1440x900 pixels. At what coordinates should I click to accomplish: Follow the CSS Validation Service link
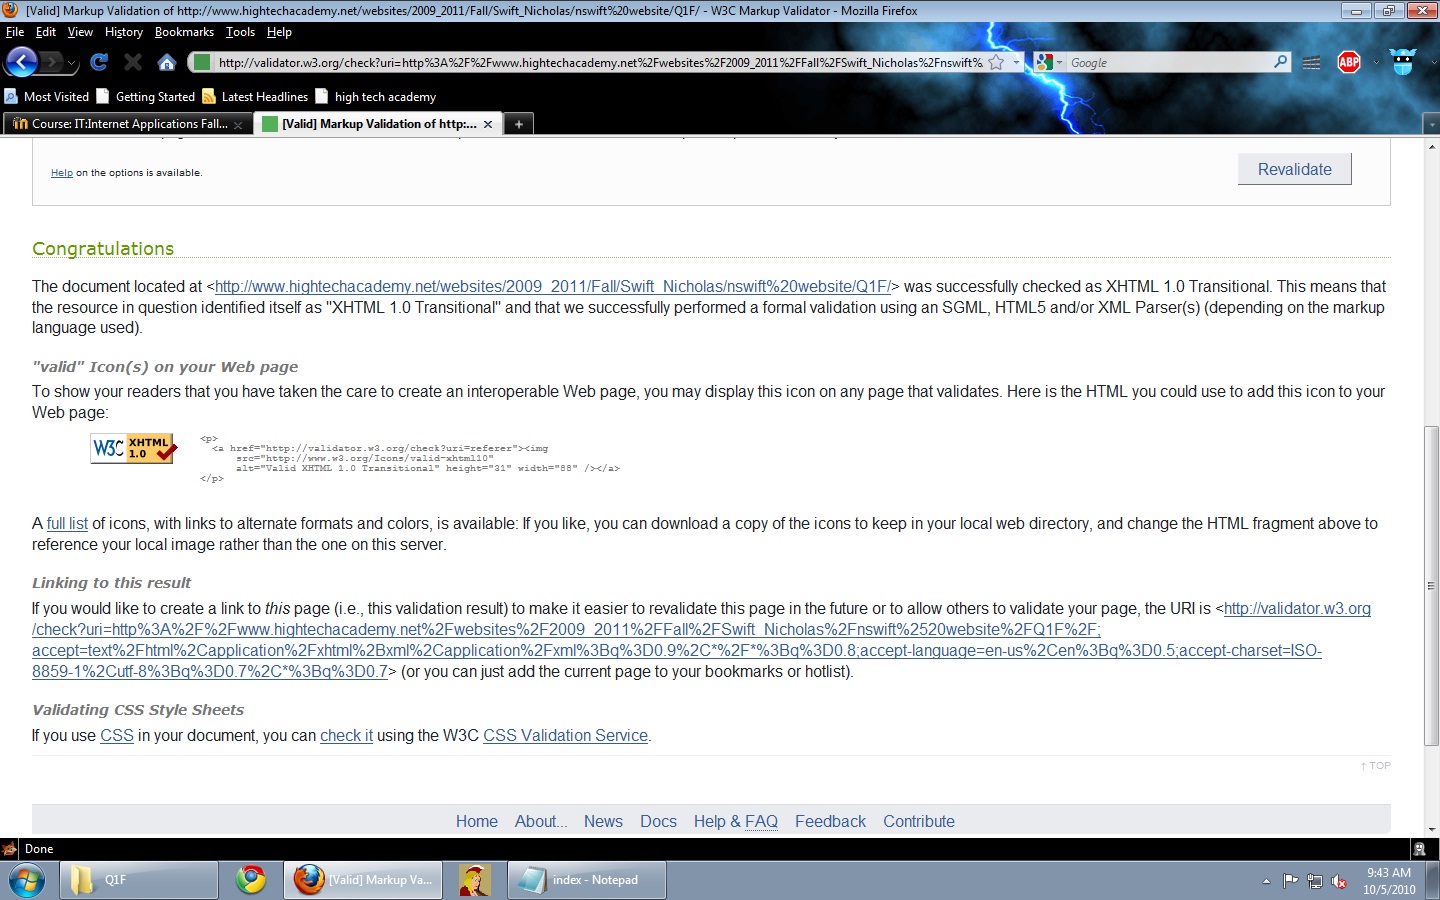(565, 736)
